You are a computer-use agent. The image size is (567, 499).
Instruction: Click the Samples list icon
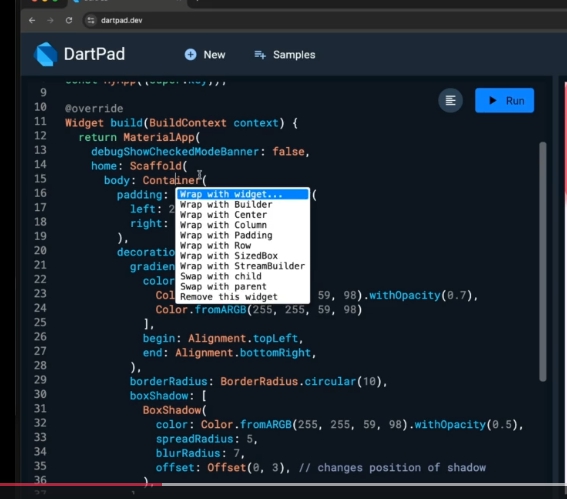coord(260,55)
